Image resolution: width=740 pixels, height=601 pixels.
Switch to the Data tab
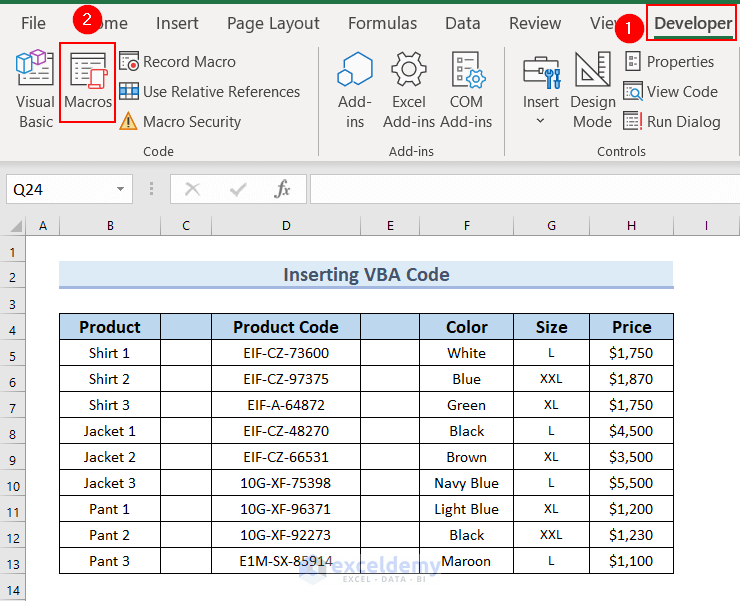tap(462, 23)
